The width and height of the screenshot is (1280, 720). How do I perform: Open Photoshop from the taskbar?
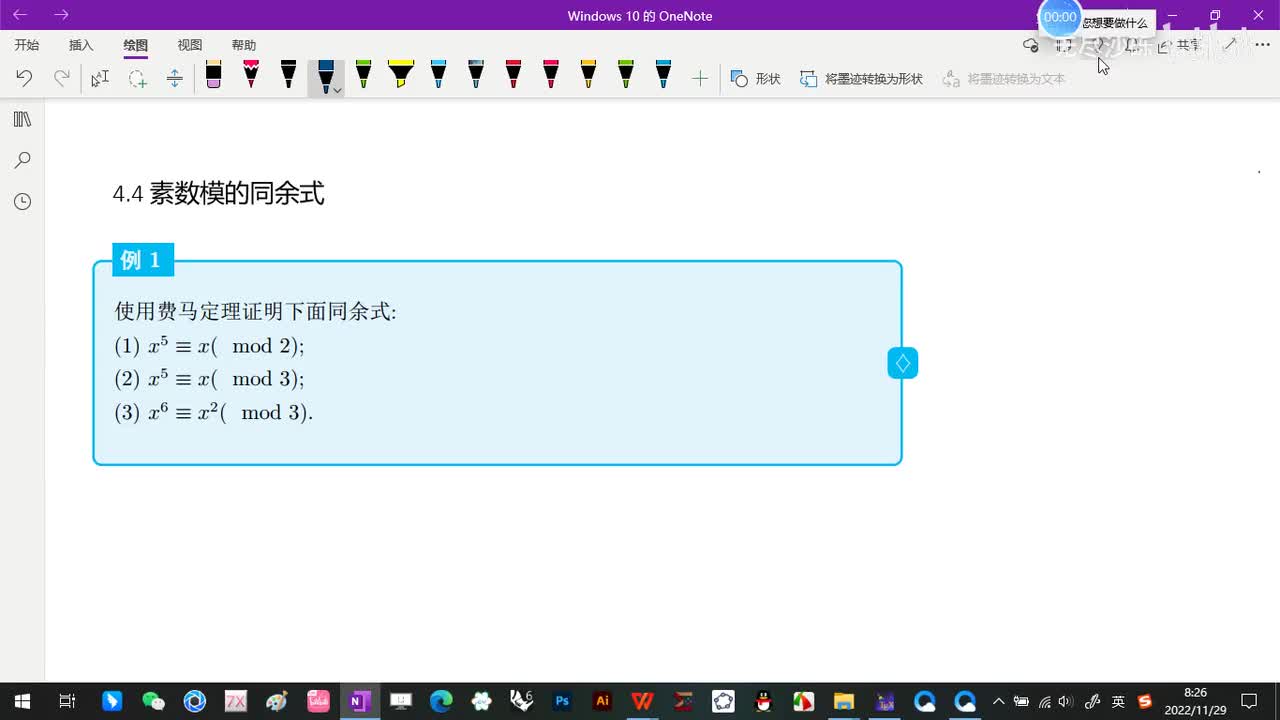pyautogui.click(x=562, y=701)
